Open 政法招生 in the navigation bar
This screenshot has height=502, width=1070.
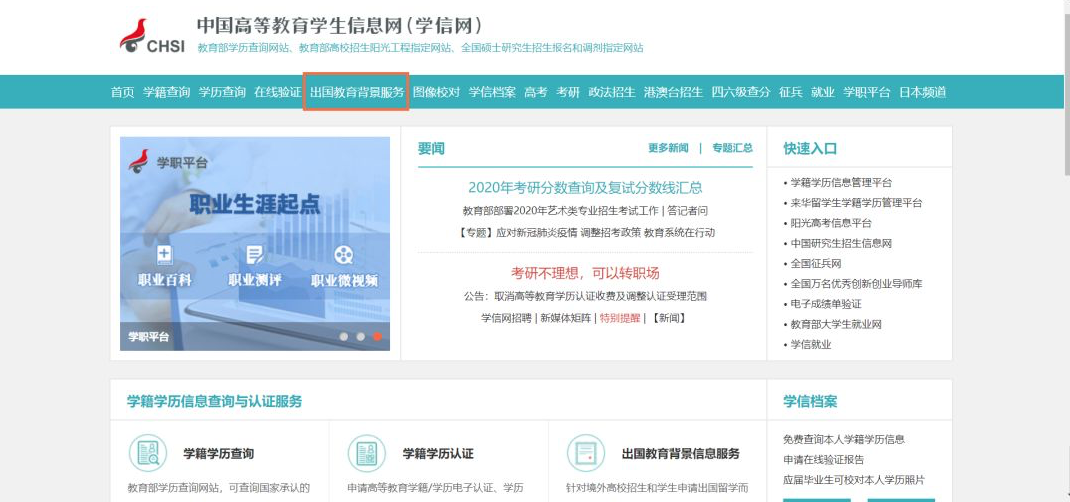(612, 92)
